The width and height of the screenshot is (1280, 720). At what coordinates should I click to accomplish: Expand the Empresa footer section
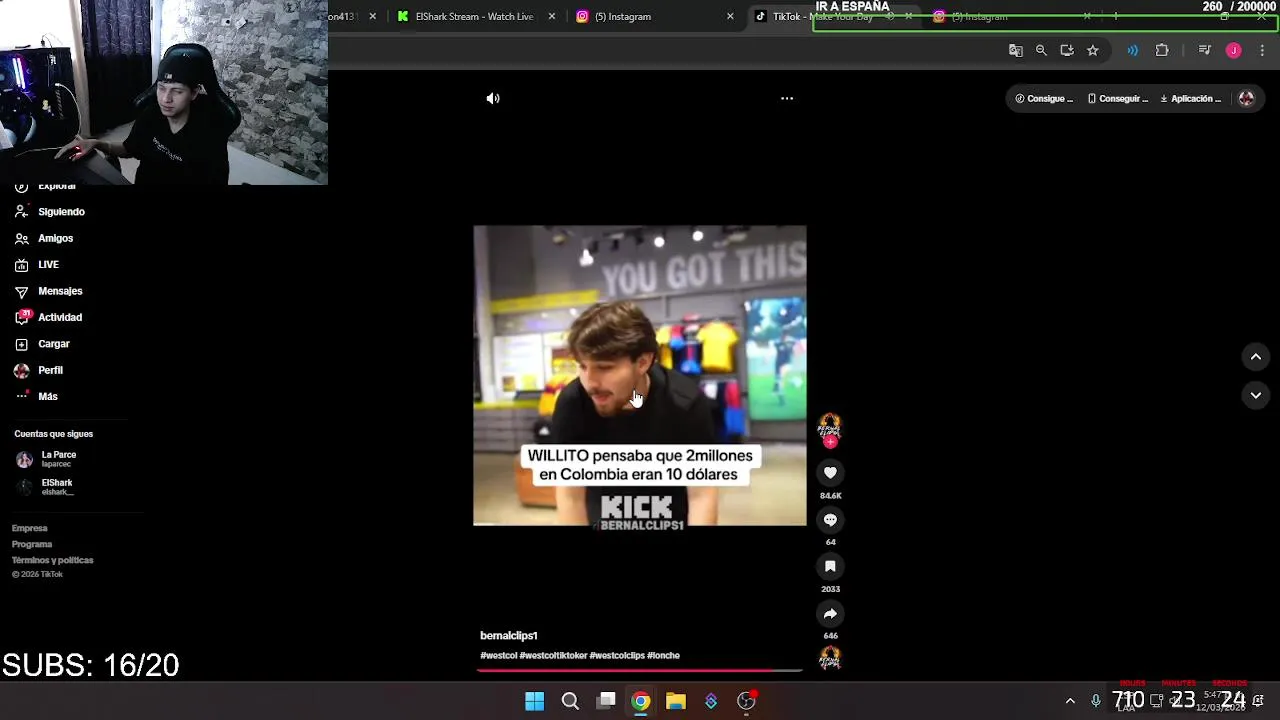coord(29,528)
